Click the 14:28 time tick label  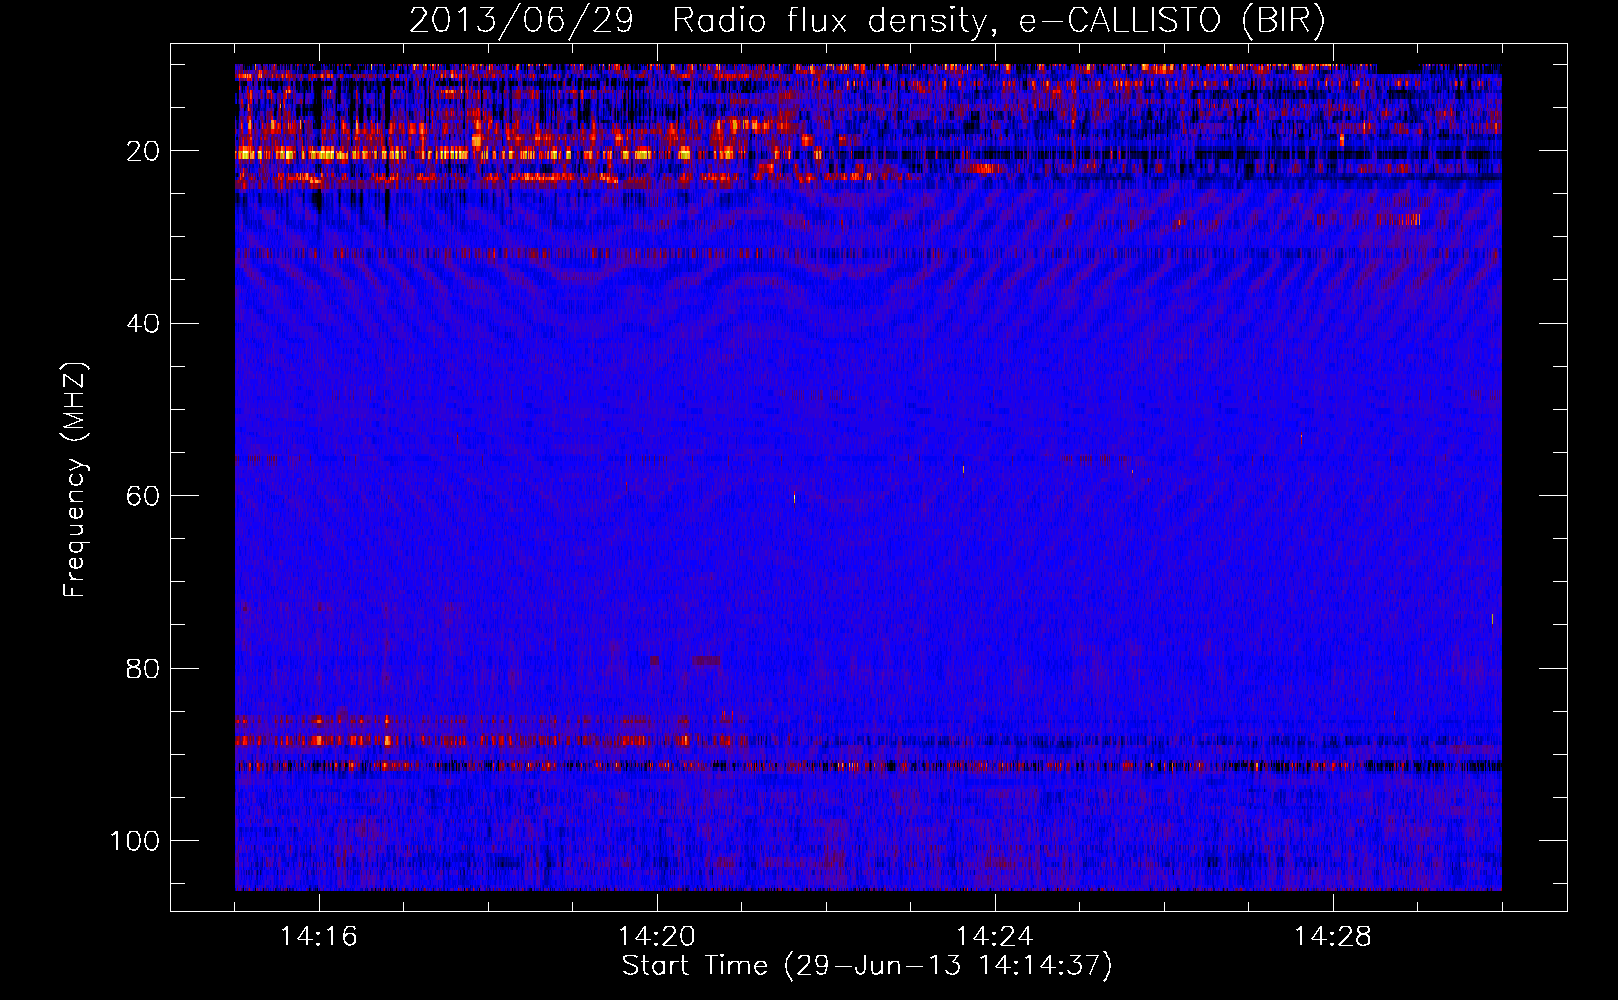click(x=1333, y=937)
